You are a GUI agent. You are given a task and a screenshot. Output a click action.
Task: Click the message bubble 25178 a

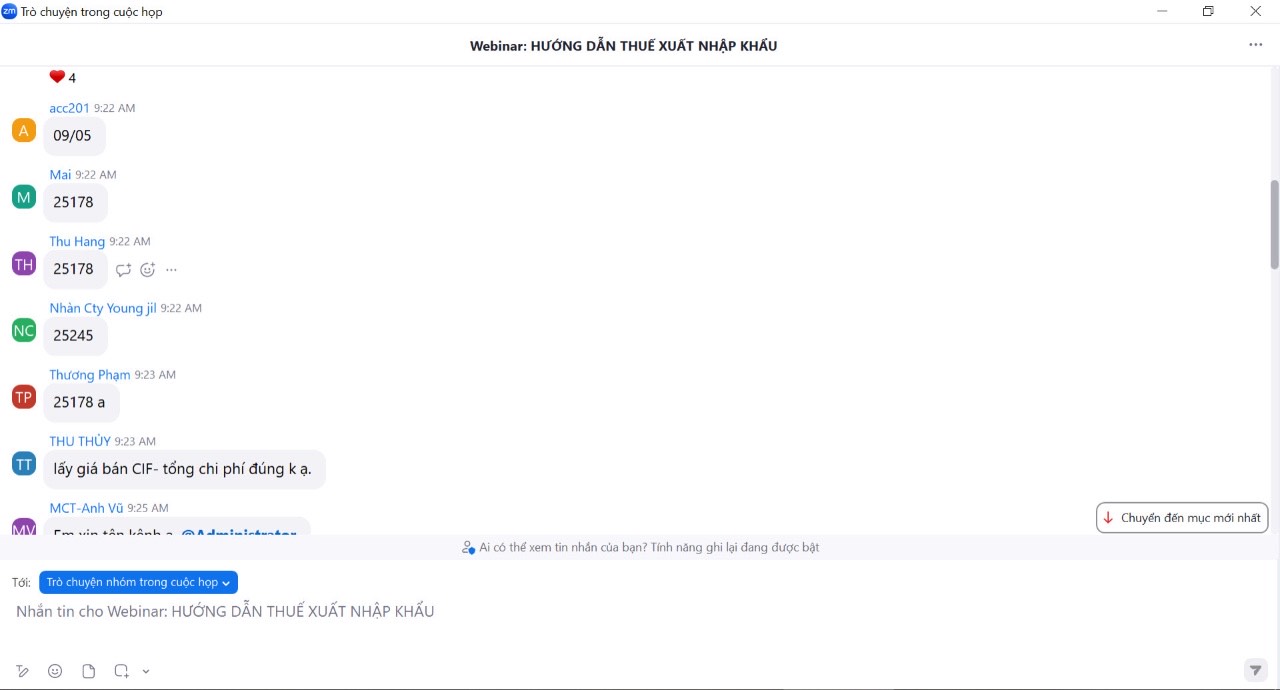81,402
